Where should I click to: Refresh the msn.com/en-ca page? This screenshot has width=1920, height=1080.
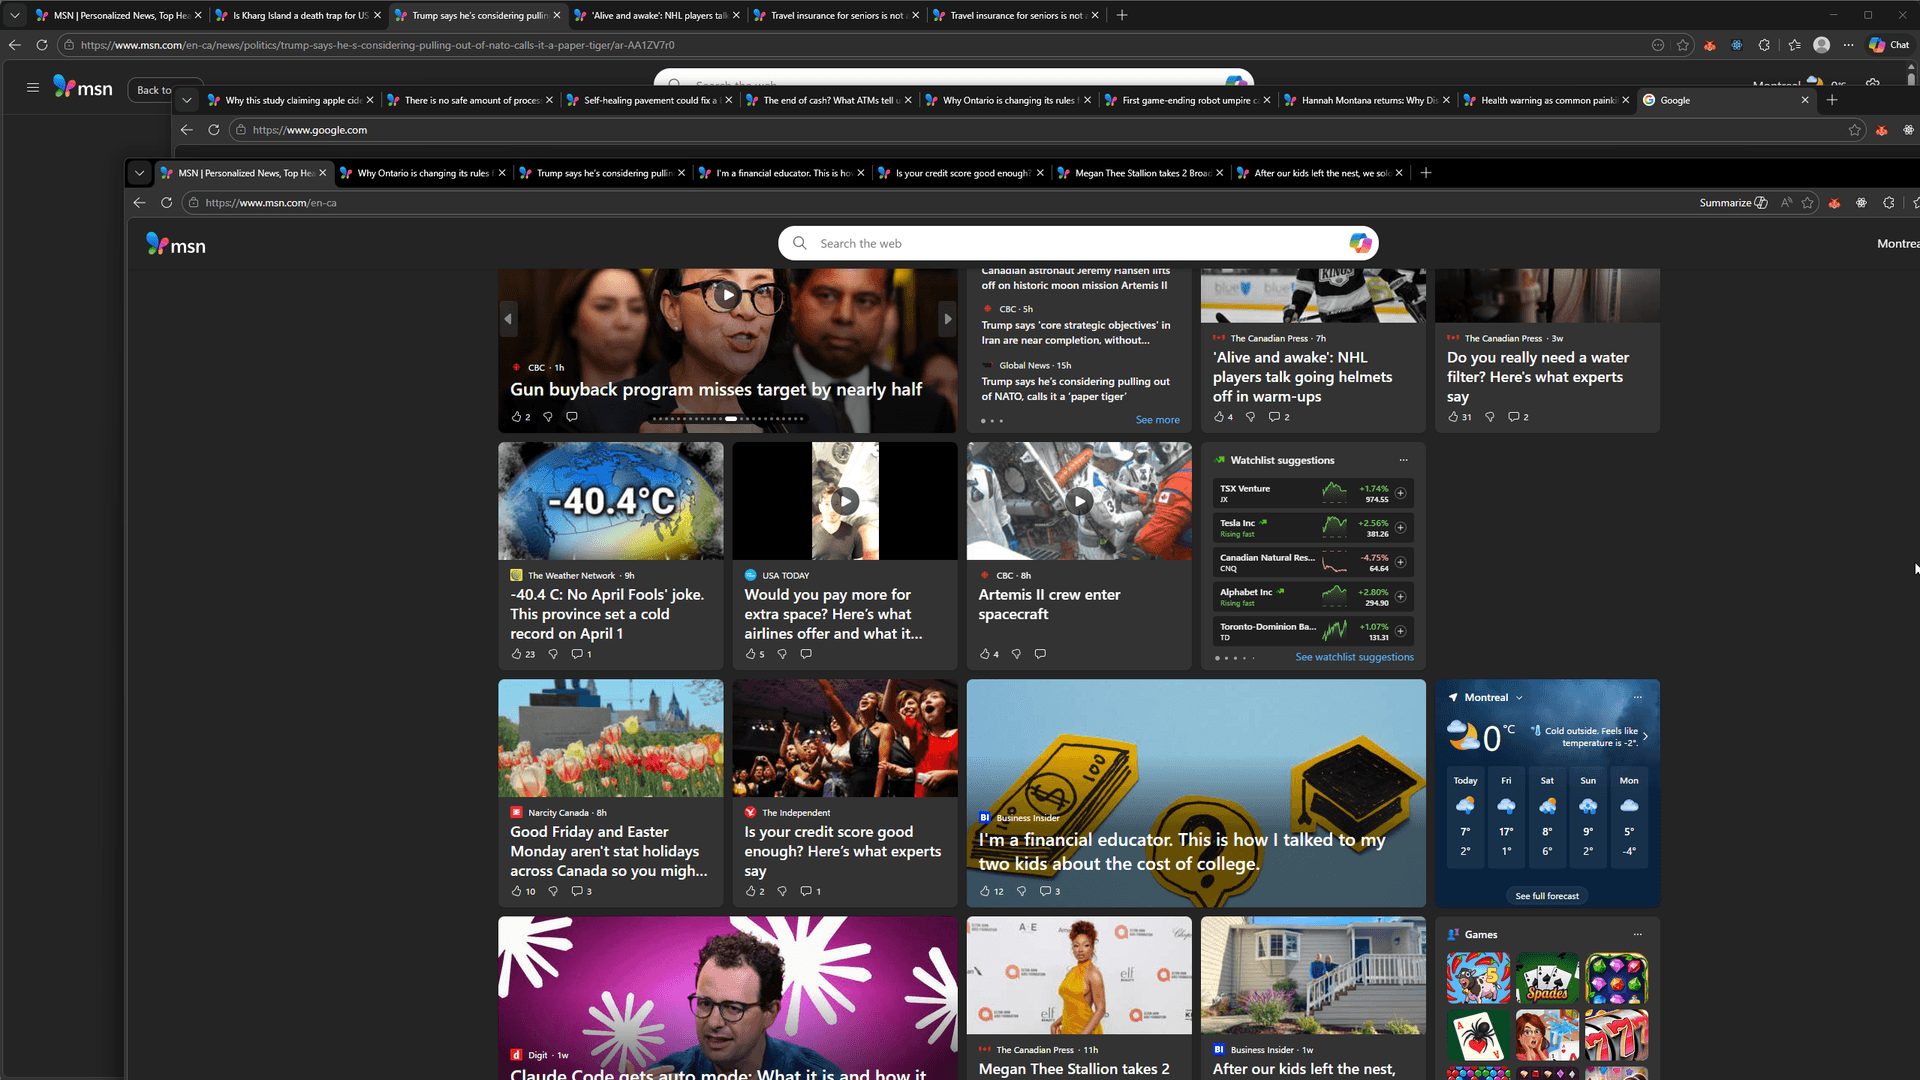166,203
